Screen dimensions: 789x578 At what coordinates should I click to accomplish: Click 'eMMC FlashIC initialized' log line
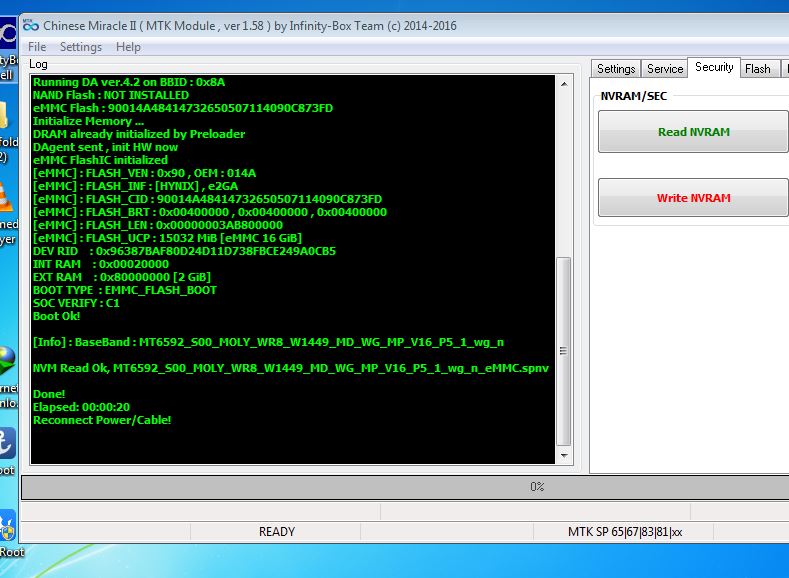pos(100,160)
